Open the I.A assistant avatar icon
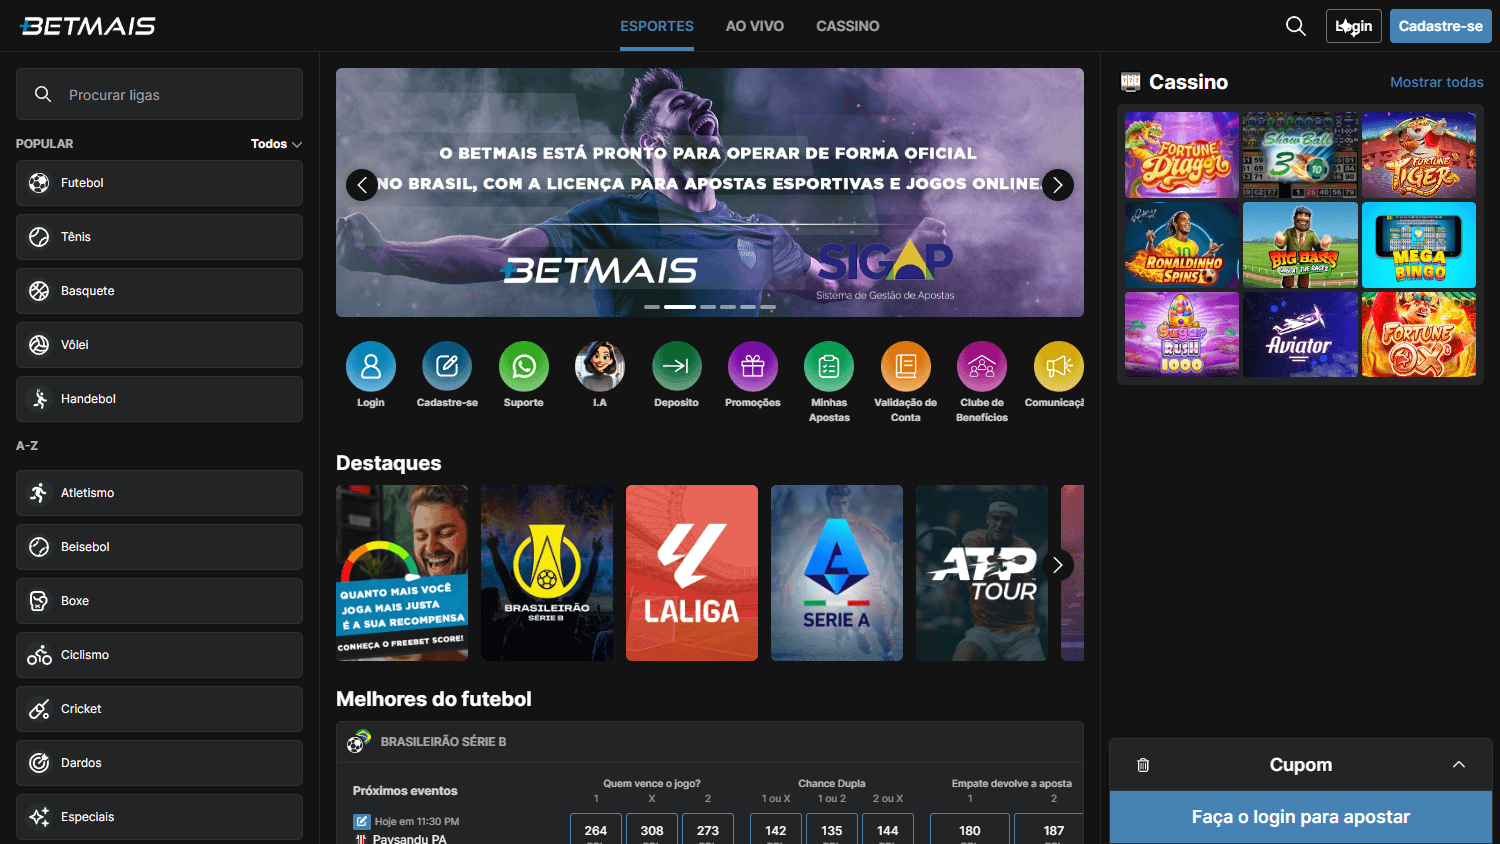The image size is (1500, 844). click(x=600, y=366)
